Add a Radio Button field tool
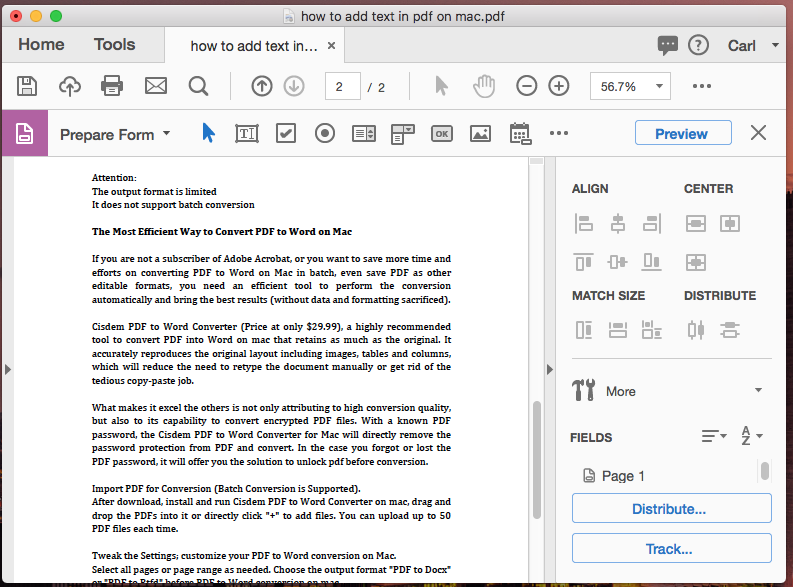Screen dimensions: 793x587 click(325, 133)
